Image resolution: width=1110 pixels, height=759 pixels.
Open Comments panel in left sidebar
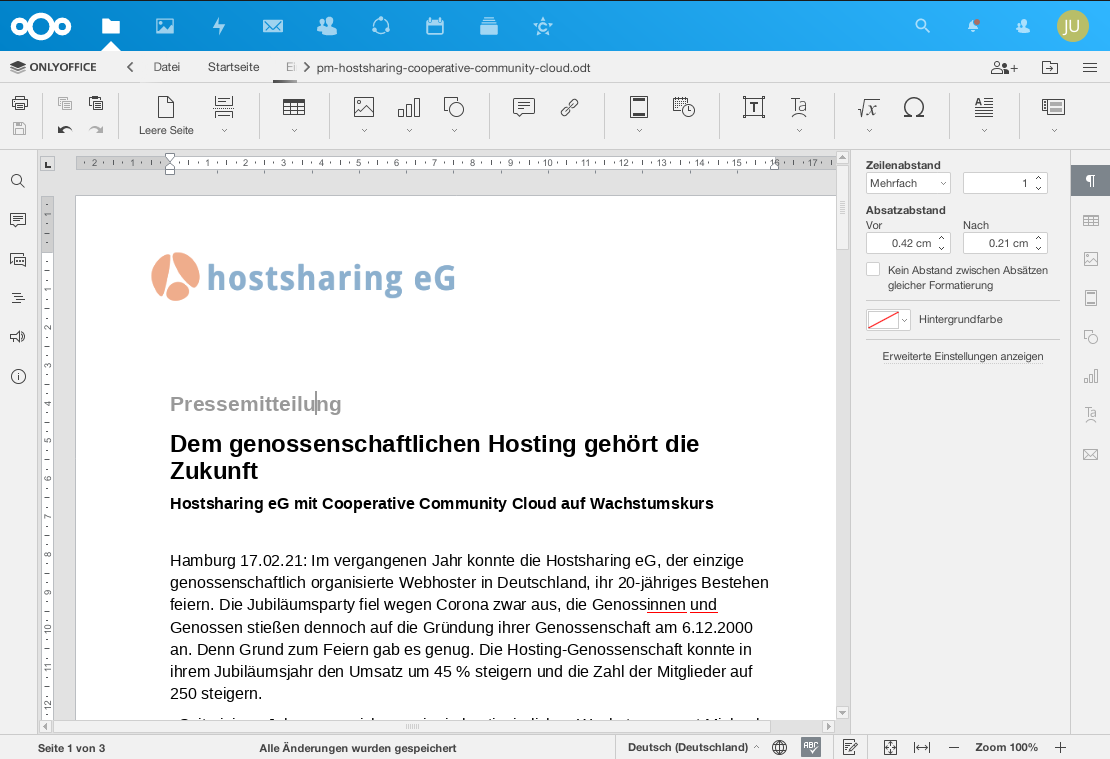pyautogui.click(x=18, y=219)
